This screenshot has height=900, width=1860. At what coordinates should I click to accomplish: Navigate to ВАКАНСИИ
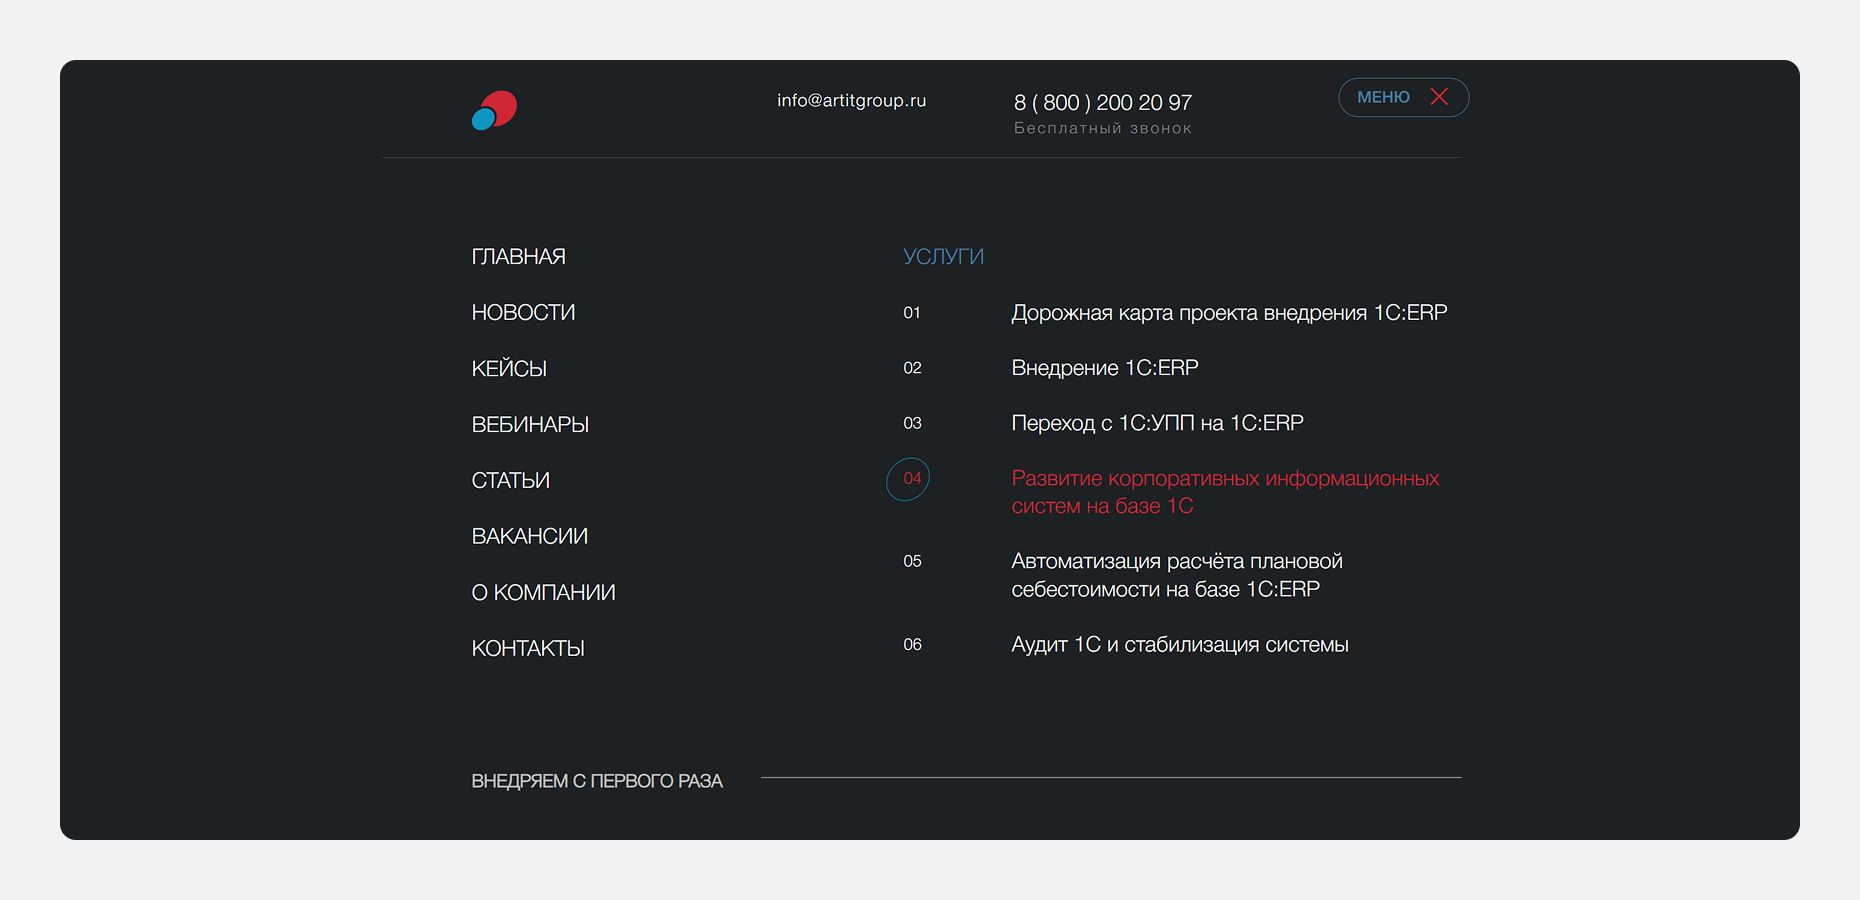(529, 537)
